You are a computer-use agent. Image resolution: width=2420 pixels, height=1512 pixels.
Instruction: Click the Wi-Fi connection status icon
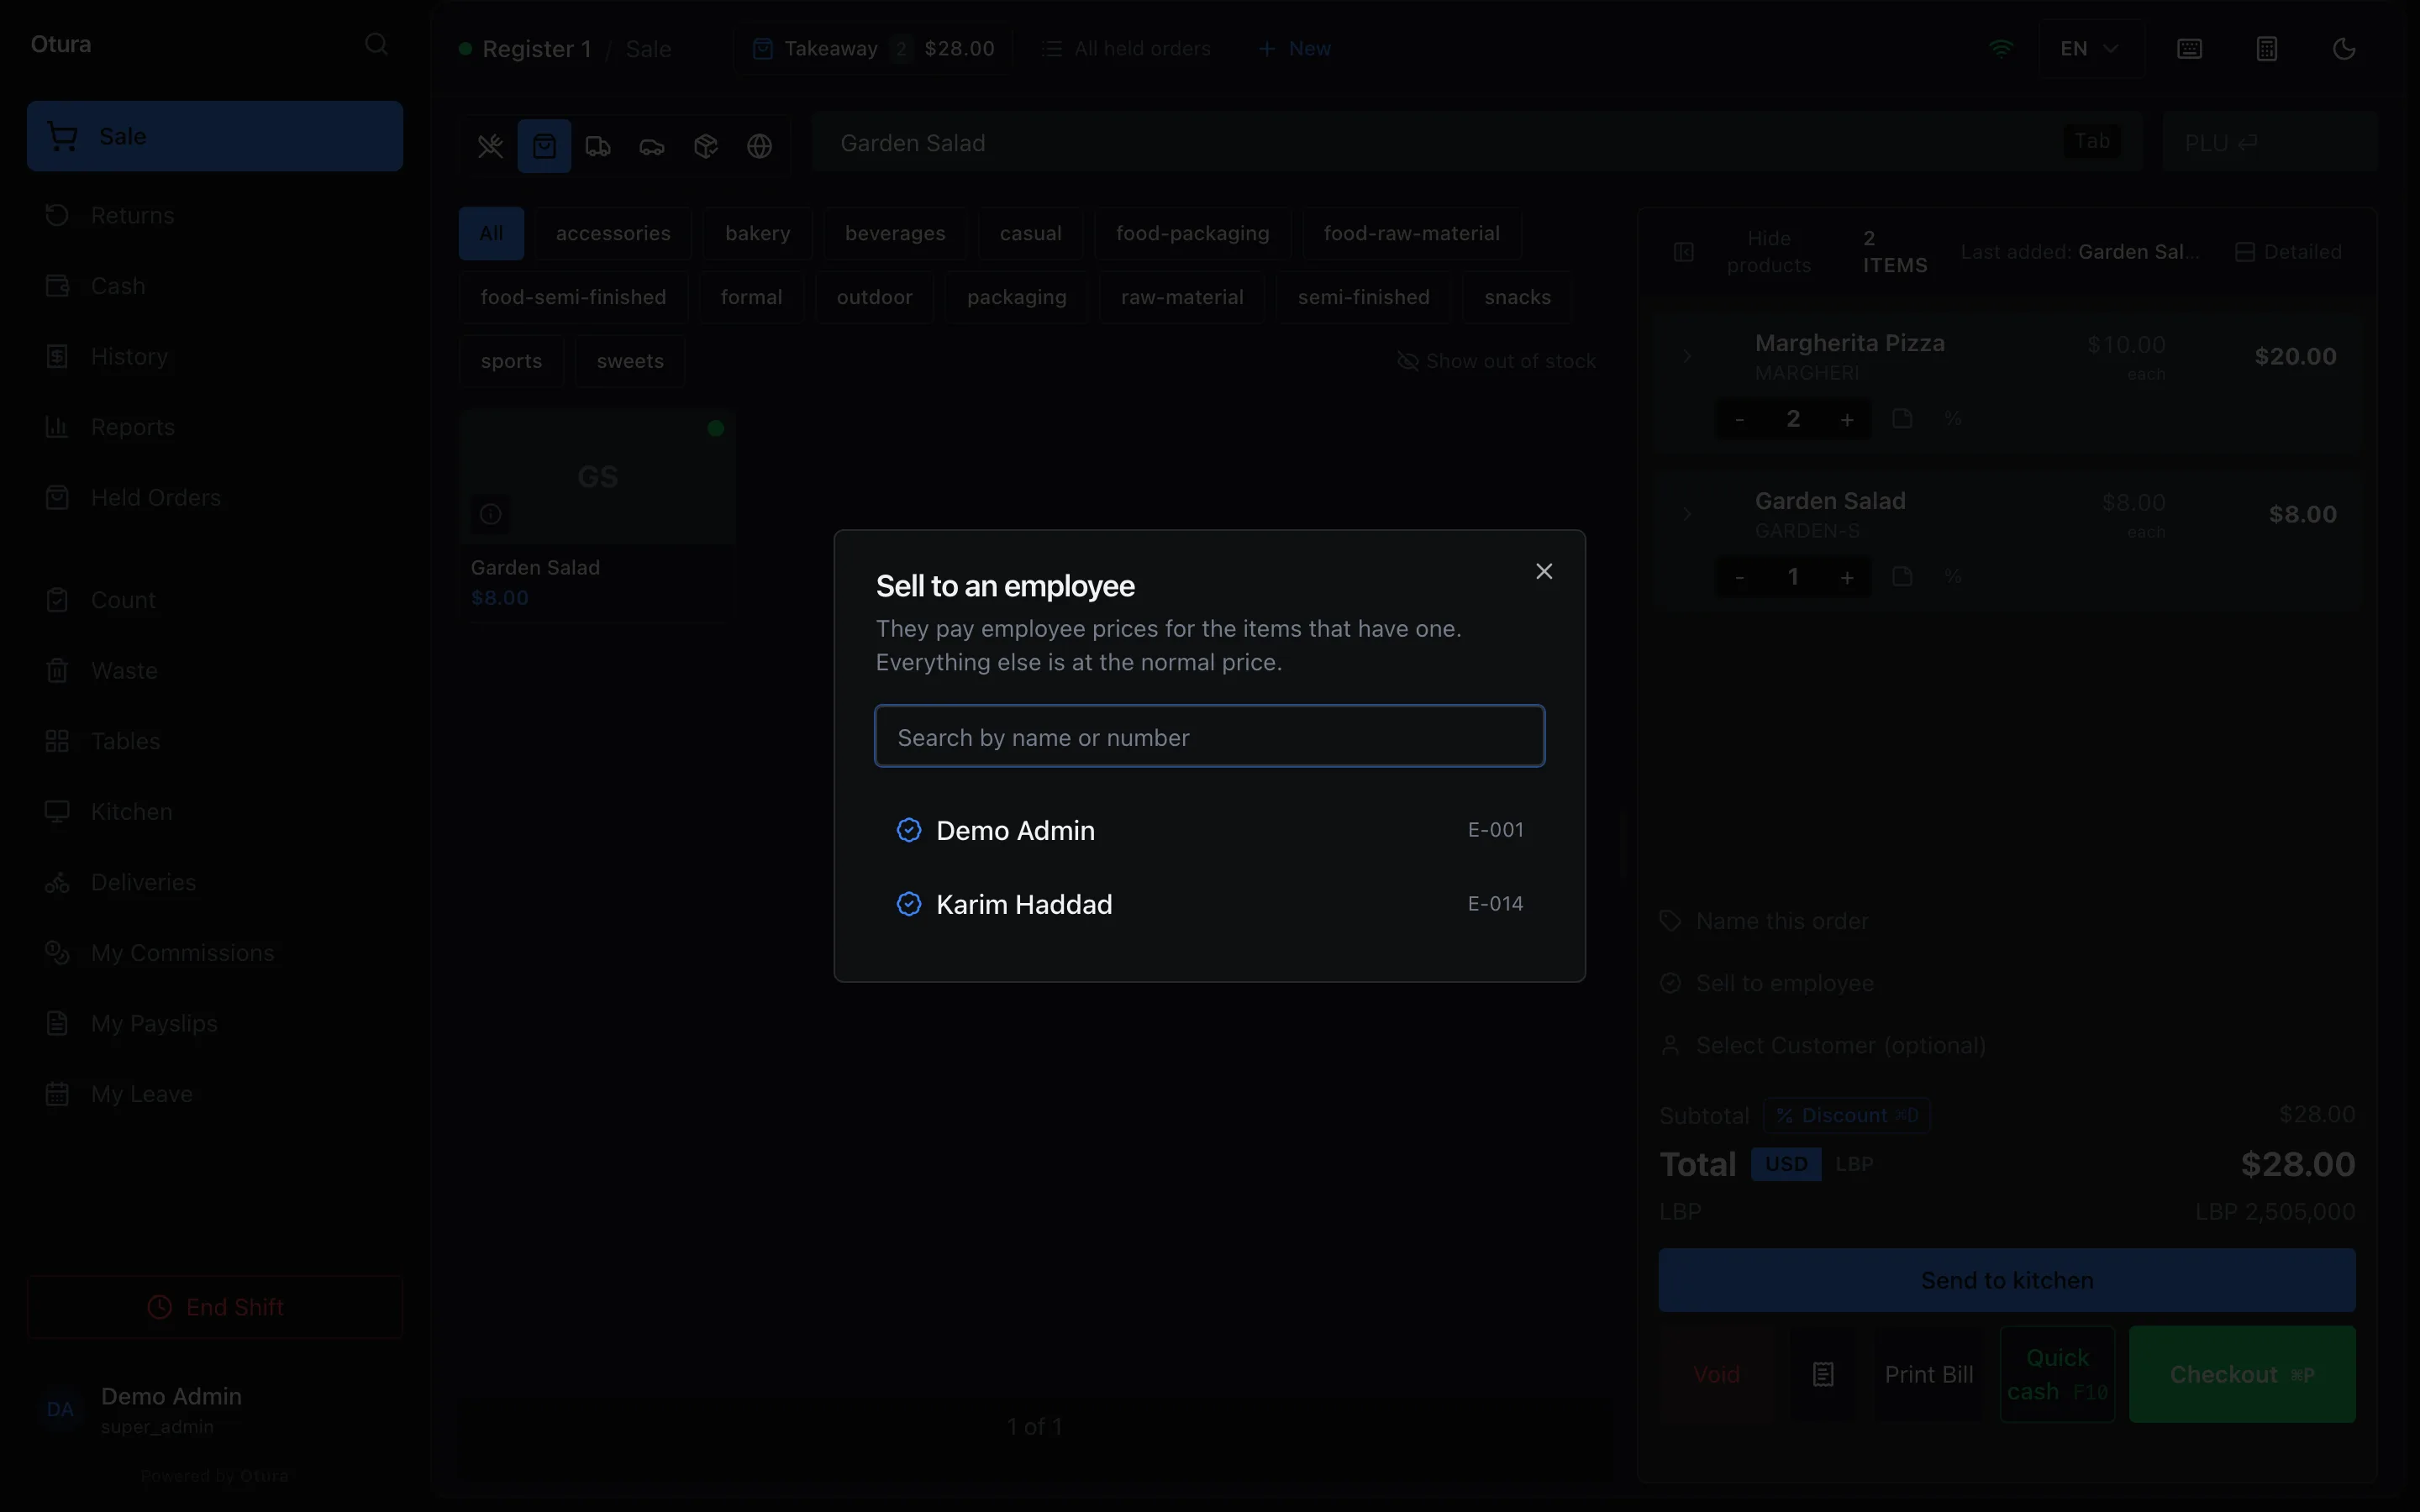[2000, 48]
